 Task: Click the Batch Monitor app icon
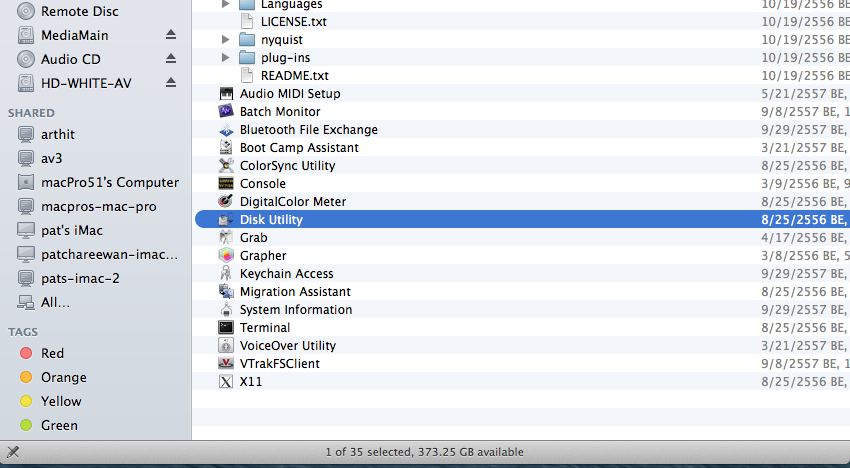pyautogui.click(x=226, y=112)
